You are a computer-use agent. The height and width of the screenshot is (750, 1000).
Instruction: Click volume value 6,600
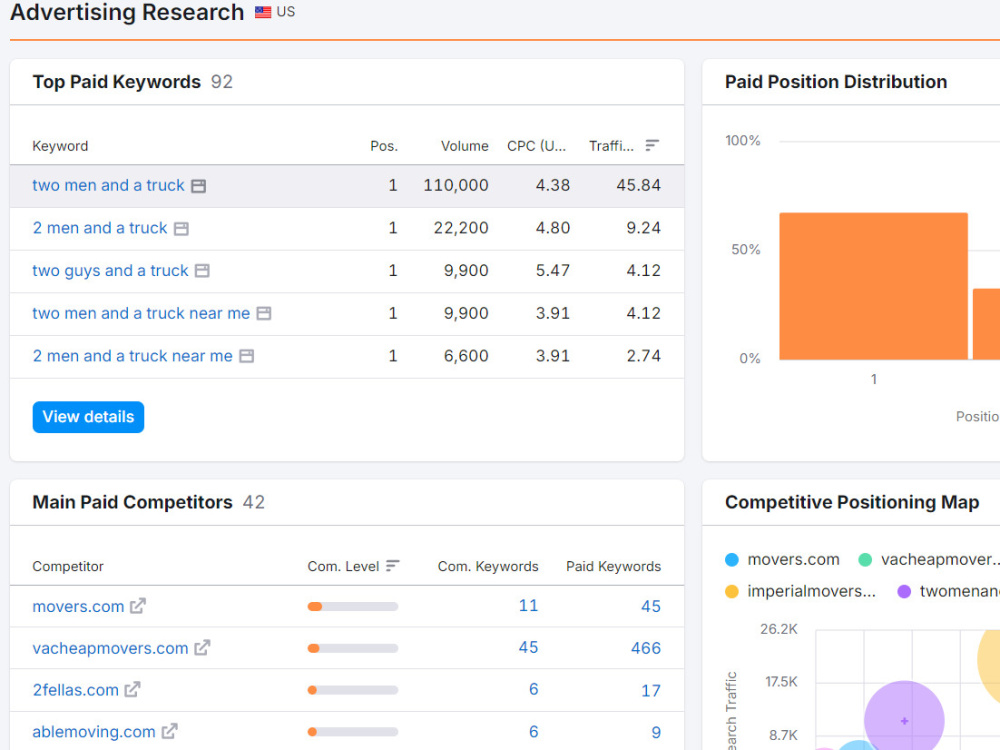(466, 356)
